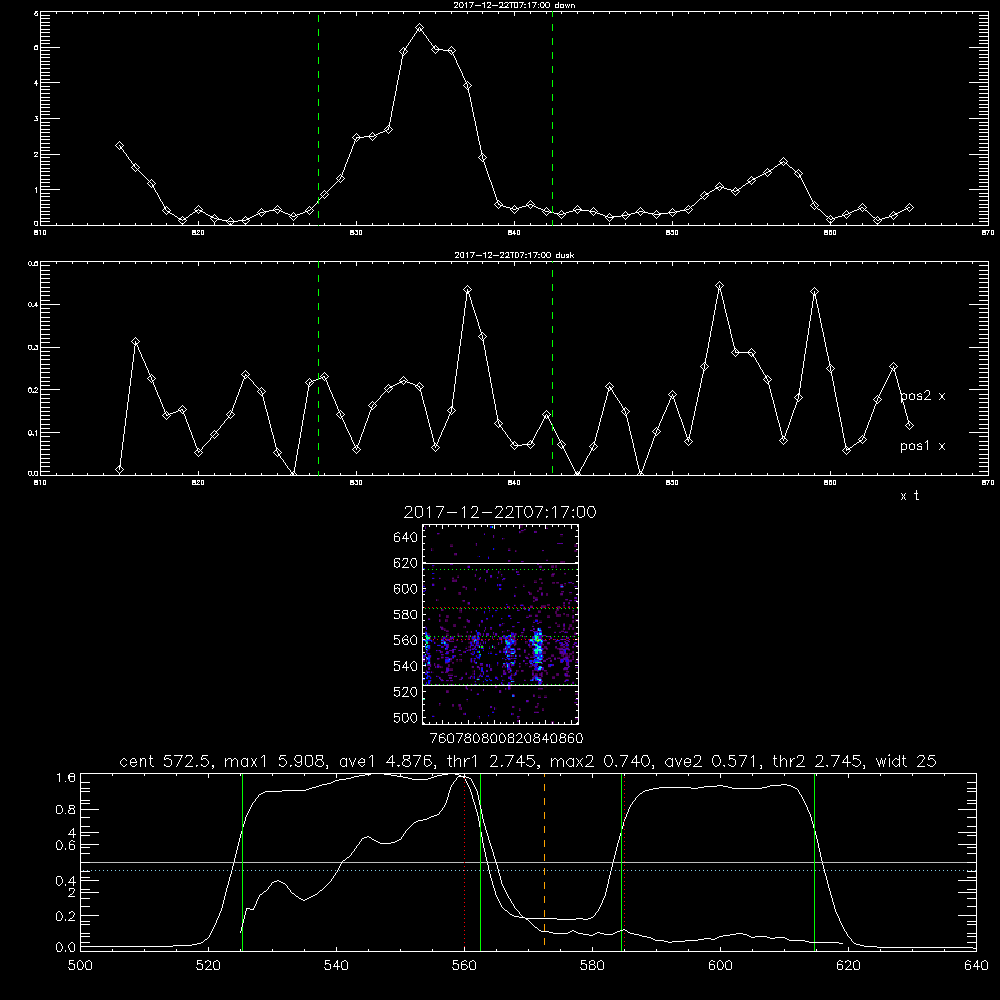Click the 0.4 y-axis label of dusk plot
The width and height of the screenshot is (1000, 1000).
coord(33,305)
